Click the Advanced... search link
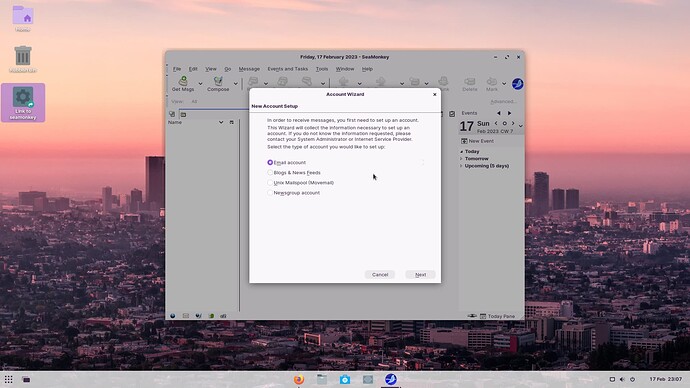Image resolution: width=690 pixels, height=388 pixels. [503, 102]
